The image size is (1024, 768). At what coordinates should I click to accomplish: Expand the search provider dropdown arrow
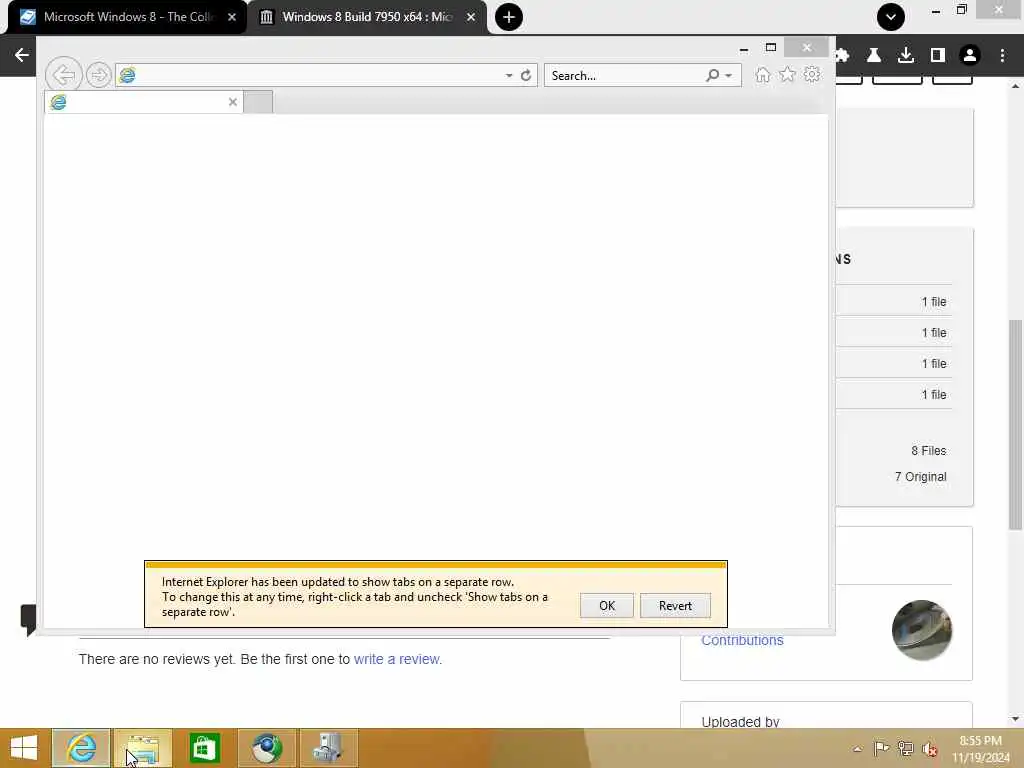tap(729, 76)
